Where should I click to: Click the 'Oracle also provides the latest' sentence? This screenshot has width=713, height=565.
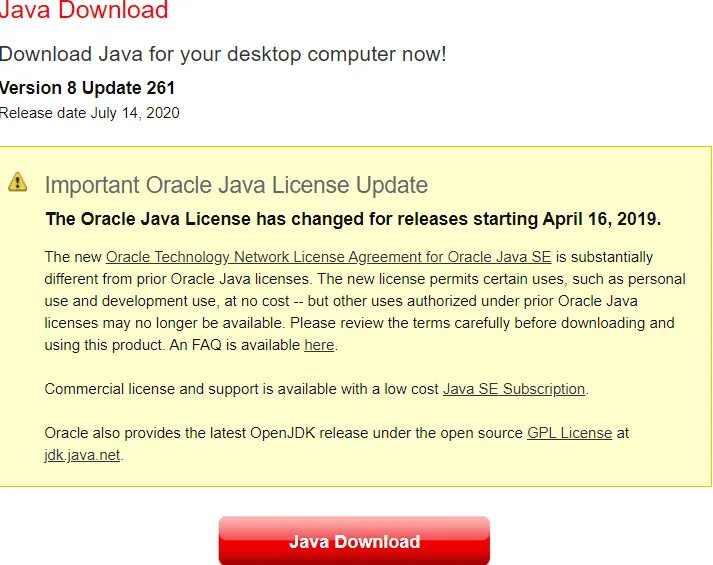[336, 444]
